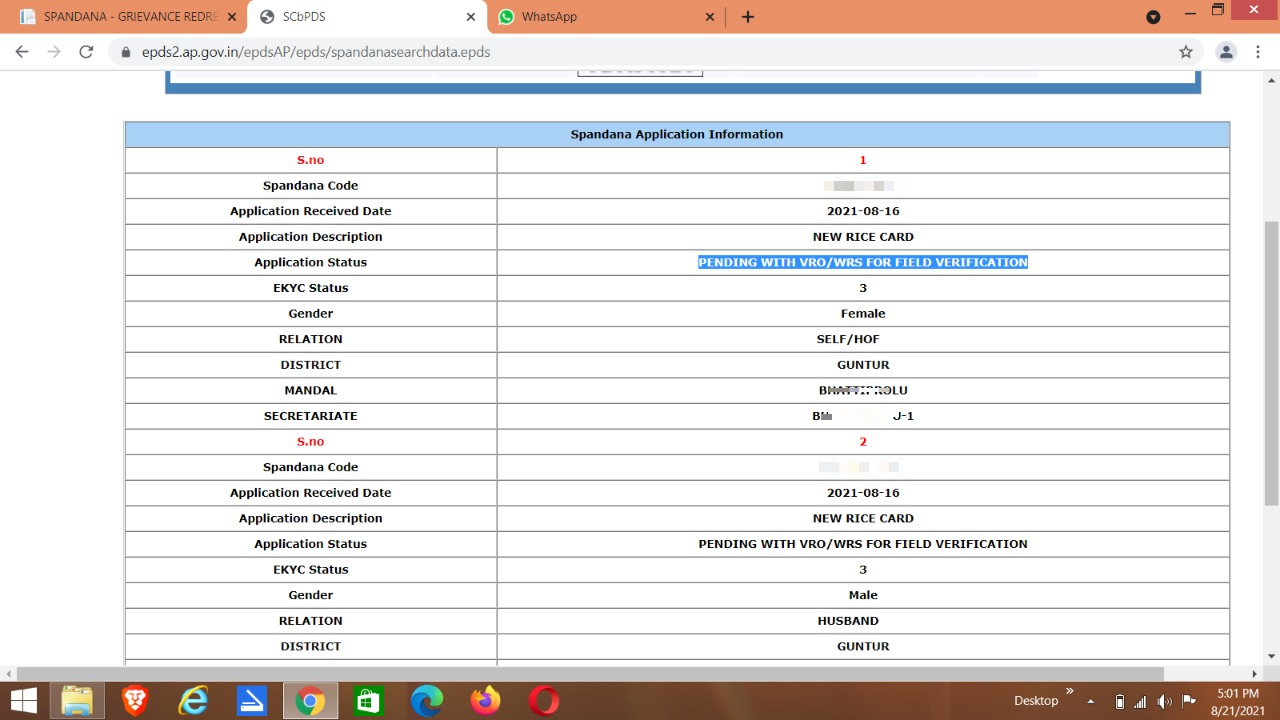
Task: View site info via the padlock icon
Action: coord(125,52)
